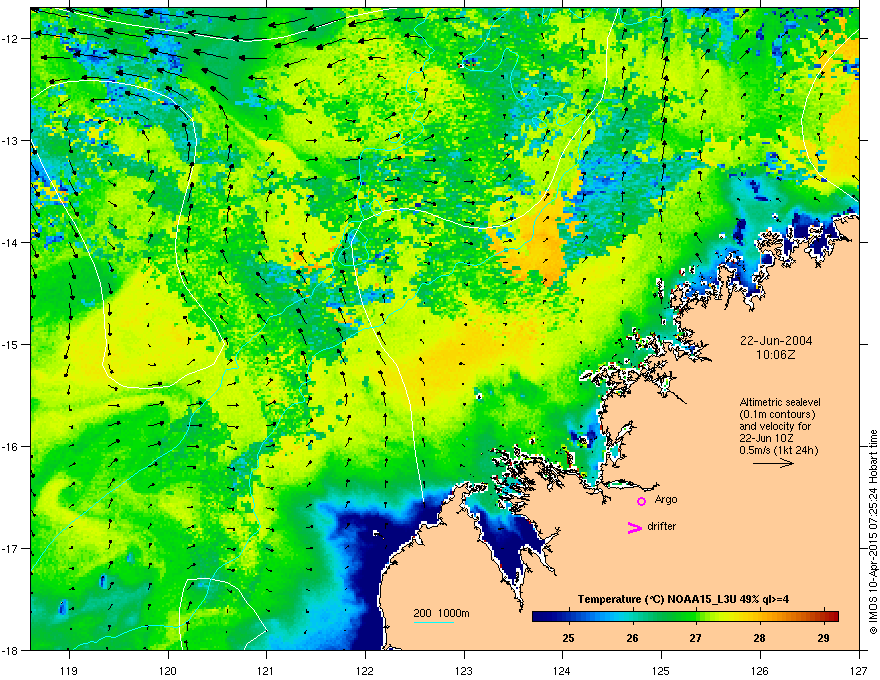Image resolution: width=880 pixels, height=680 pixels.
Task: Click longitude axis label 119
Action: (x=69, y=671)
